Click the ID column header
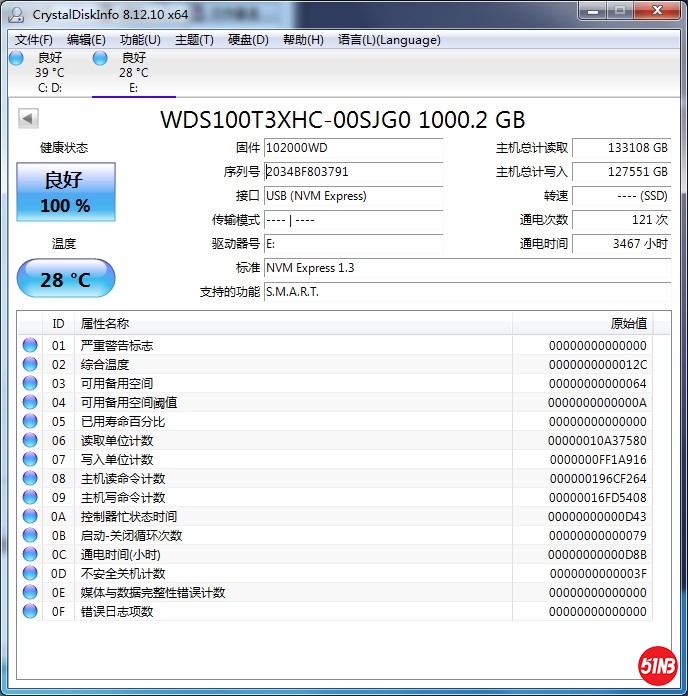688x696 pixels. 58,324
